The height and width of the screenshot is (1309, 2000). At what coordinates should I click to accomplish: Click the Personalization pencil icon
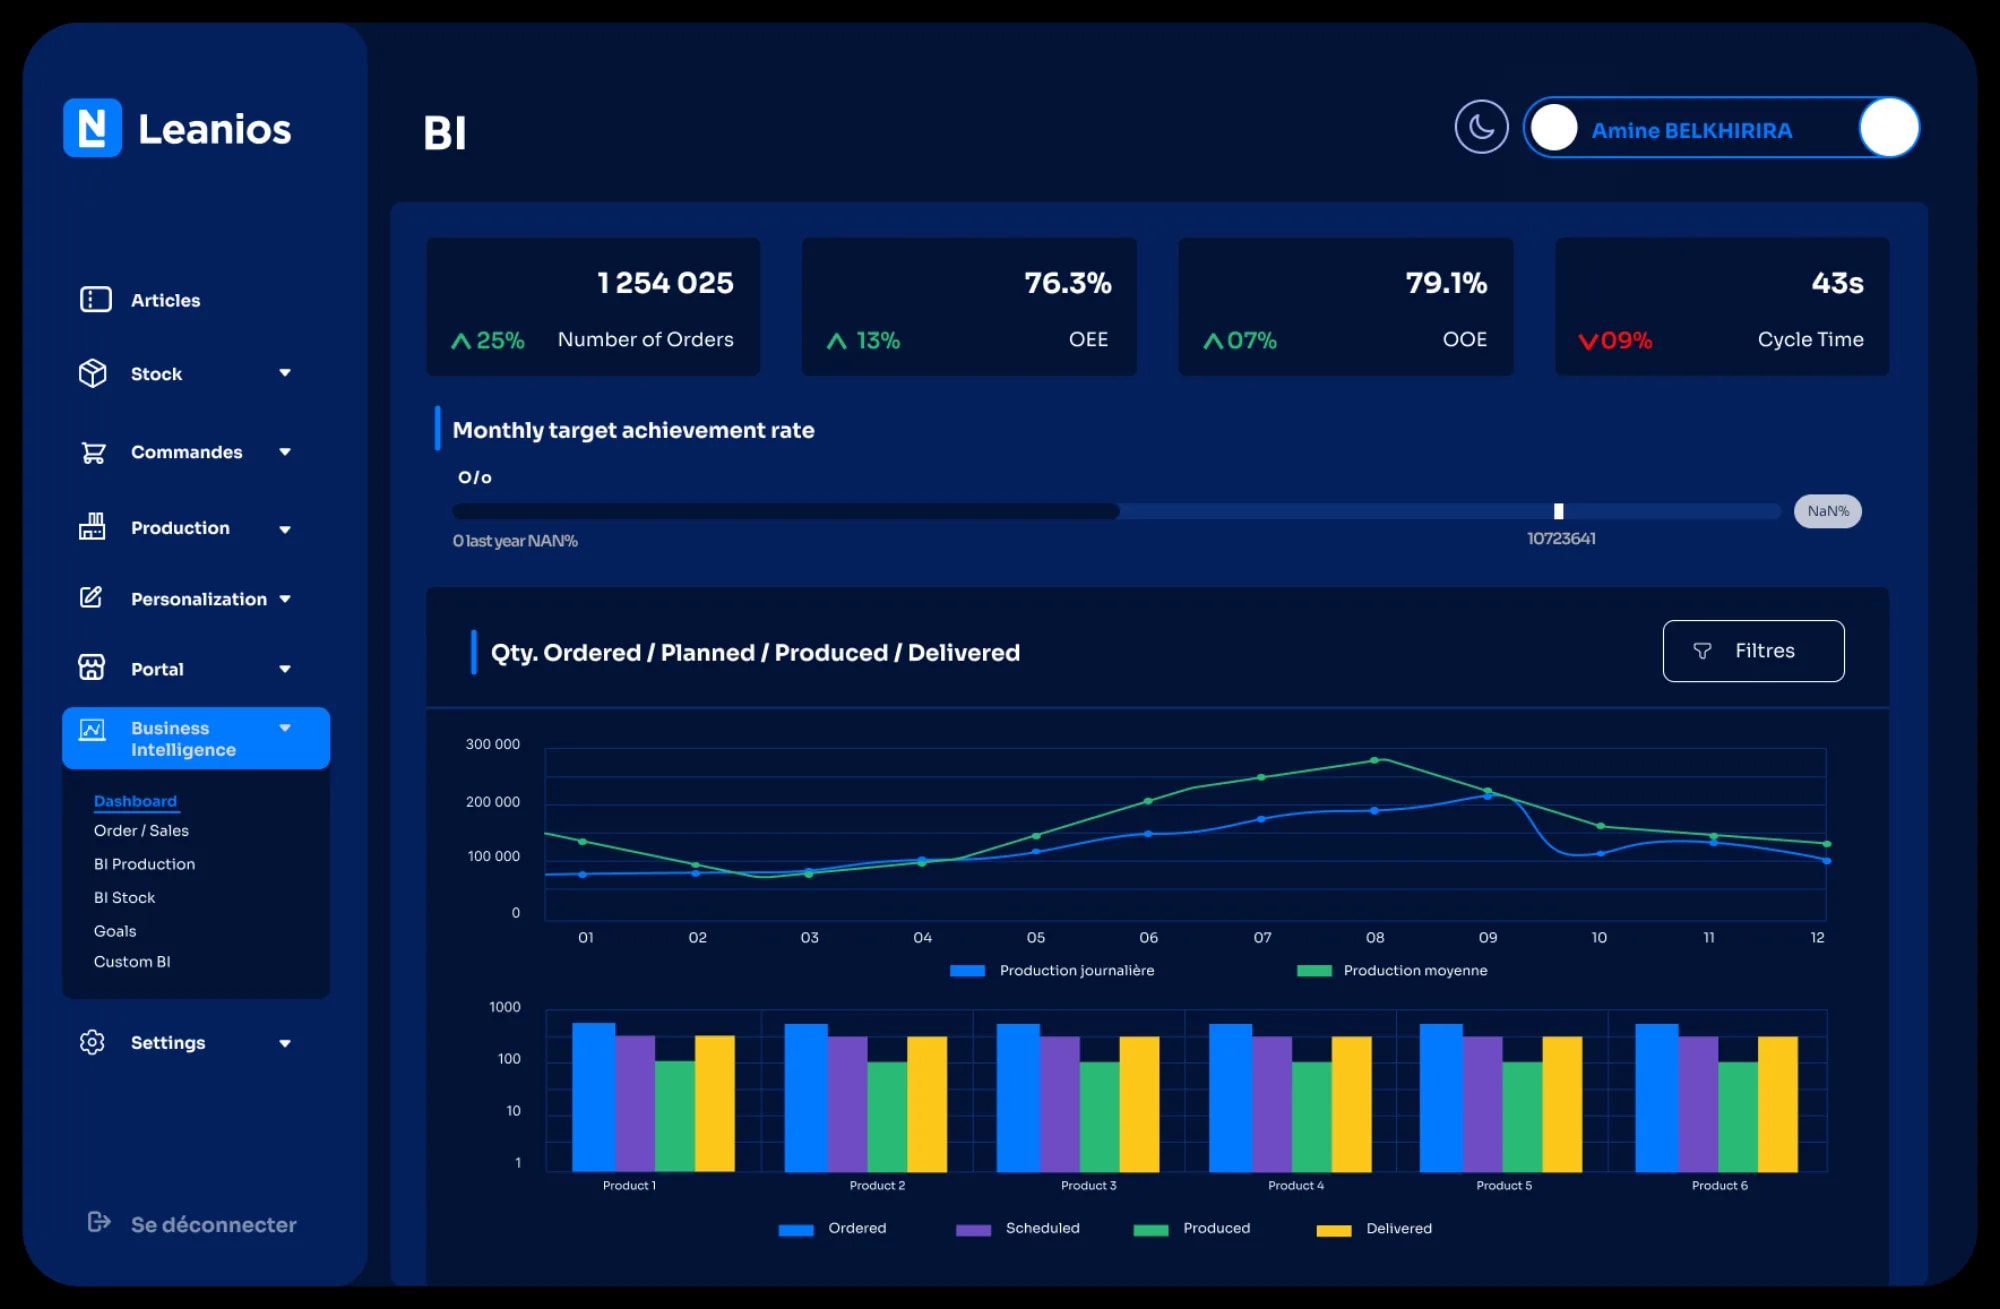[x=91, y=597]
